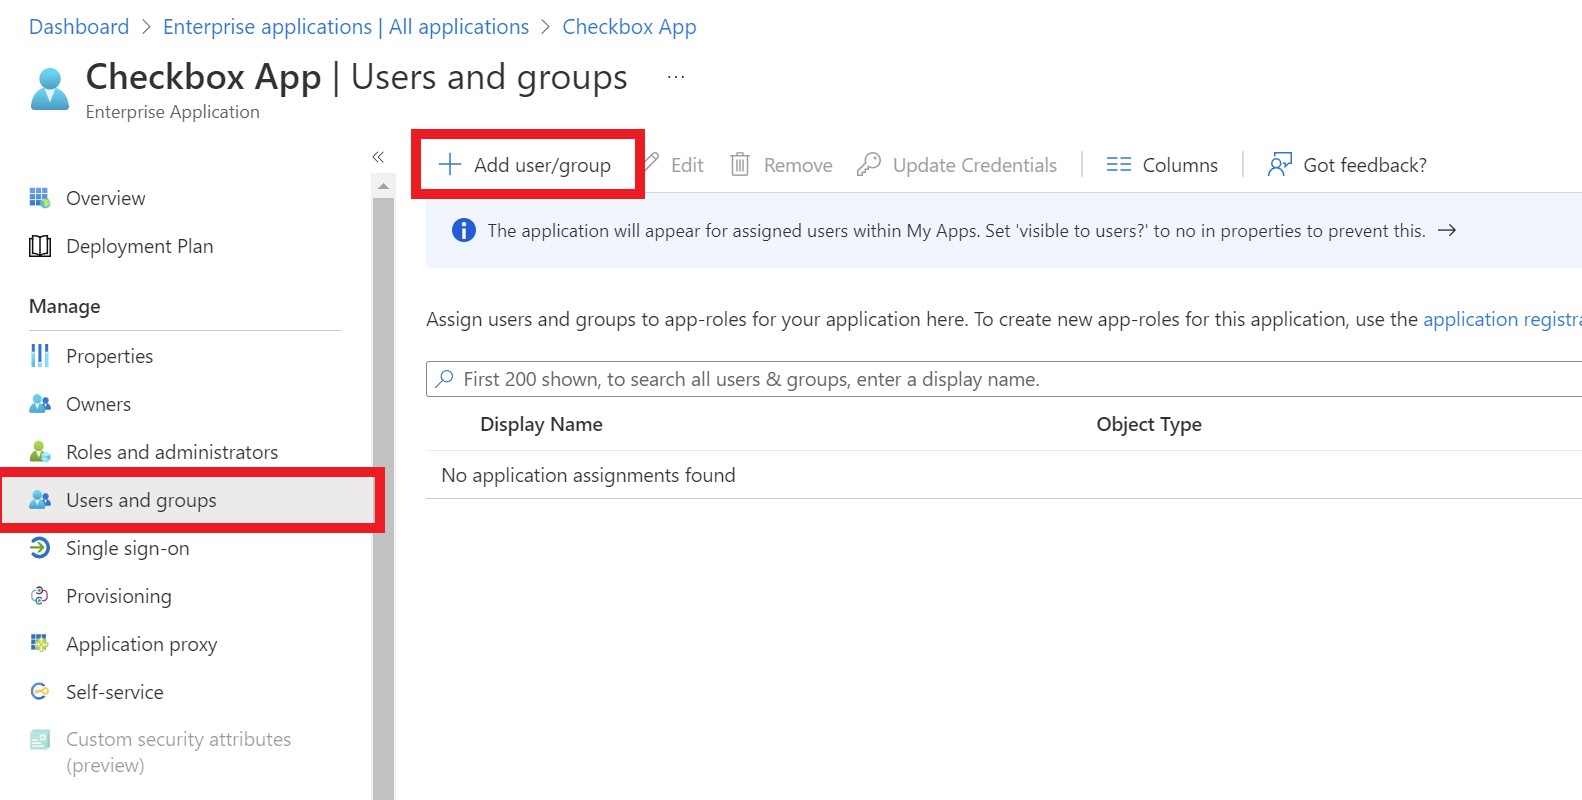This screenshot has width=1582, height=800.
Task: Click the Checkbox App breadcrumb link
Action: [630, 27]
